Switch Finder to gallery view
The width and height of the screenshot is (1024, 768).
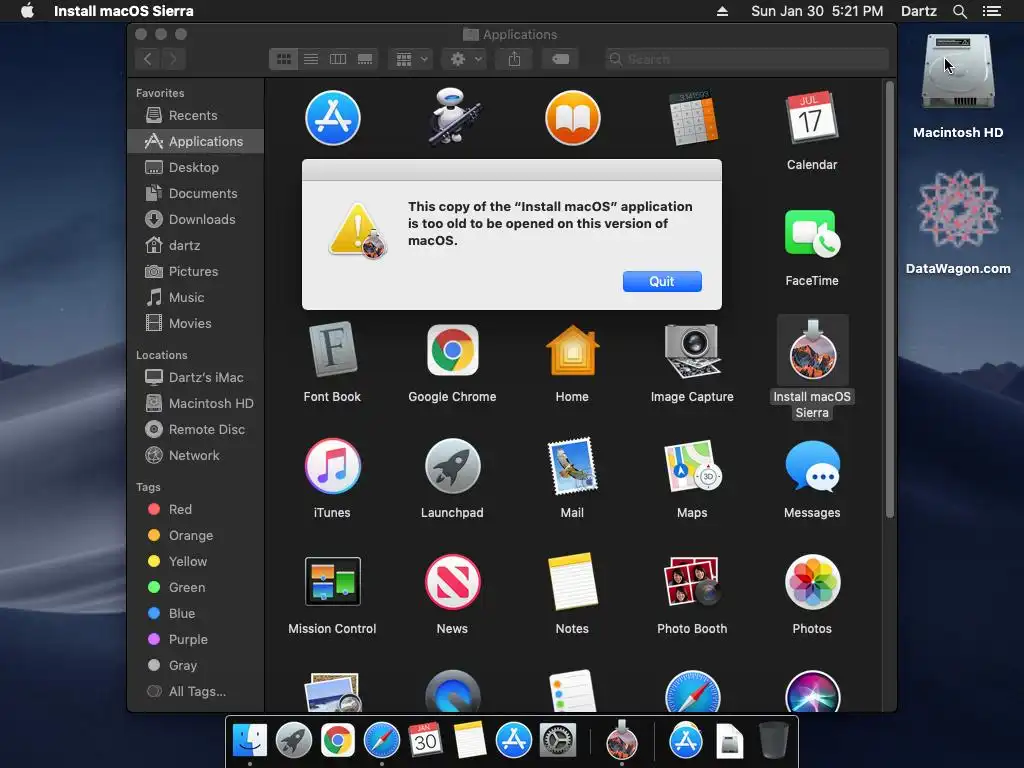tap(365, 59)
